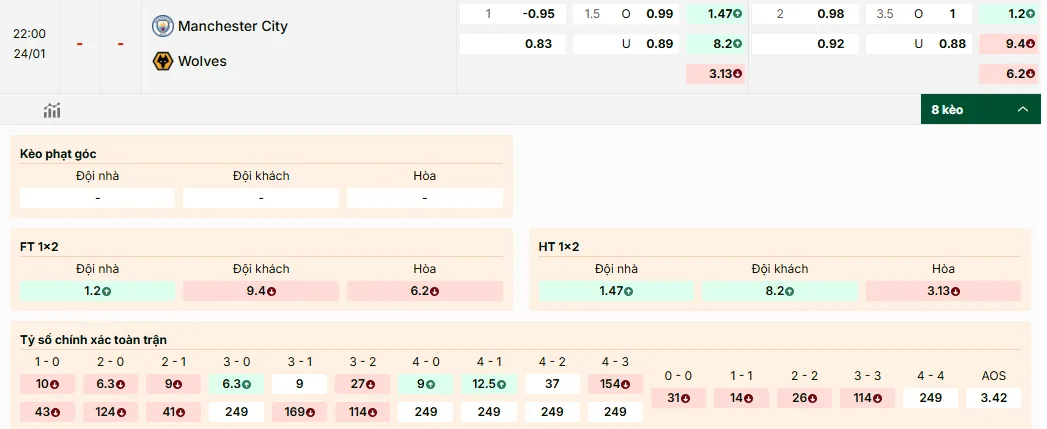Choose correct score 3-0 odds 6.3
Image resolution: width=1047 pixels, height=429 pixels.
(236, 384)
